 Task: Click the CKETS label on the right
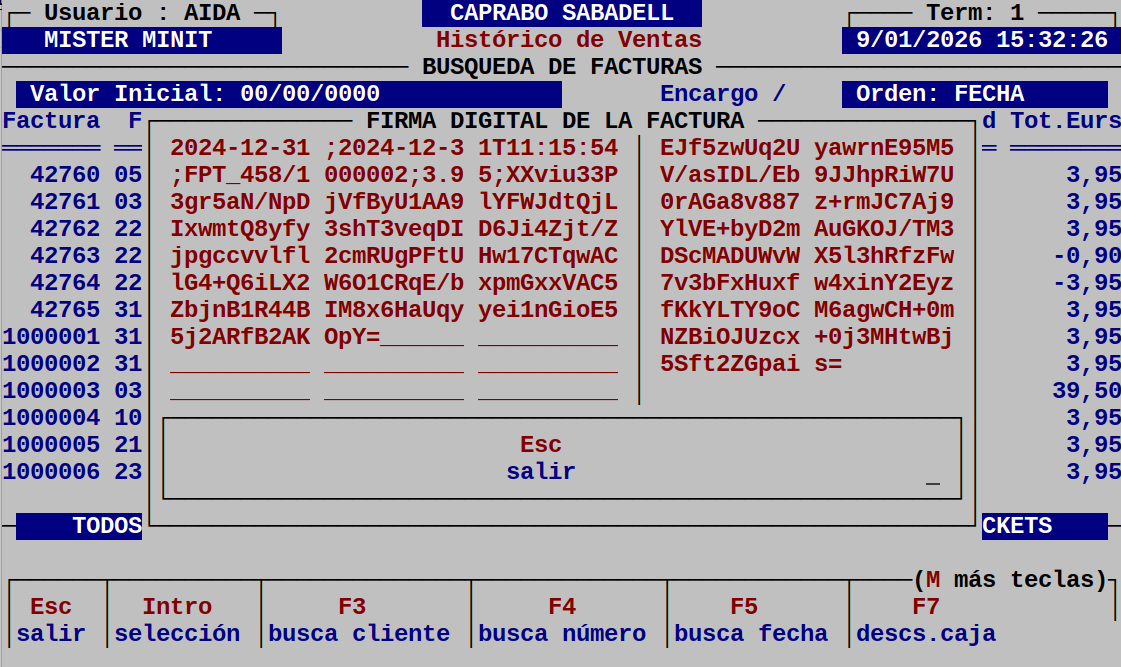(1043, 525)
